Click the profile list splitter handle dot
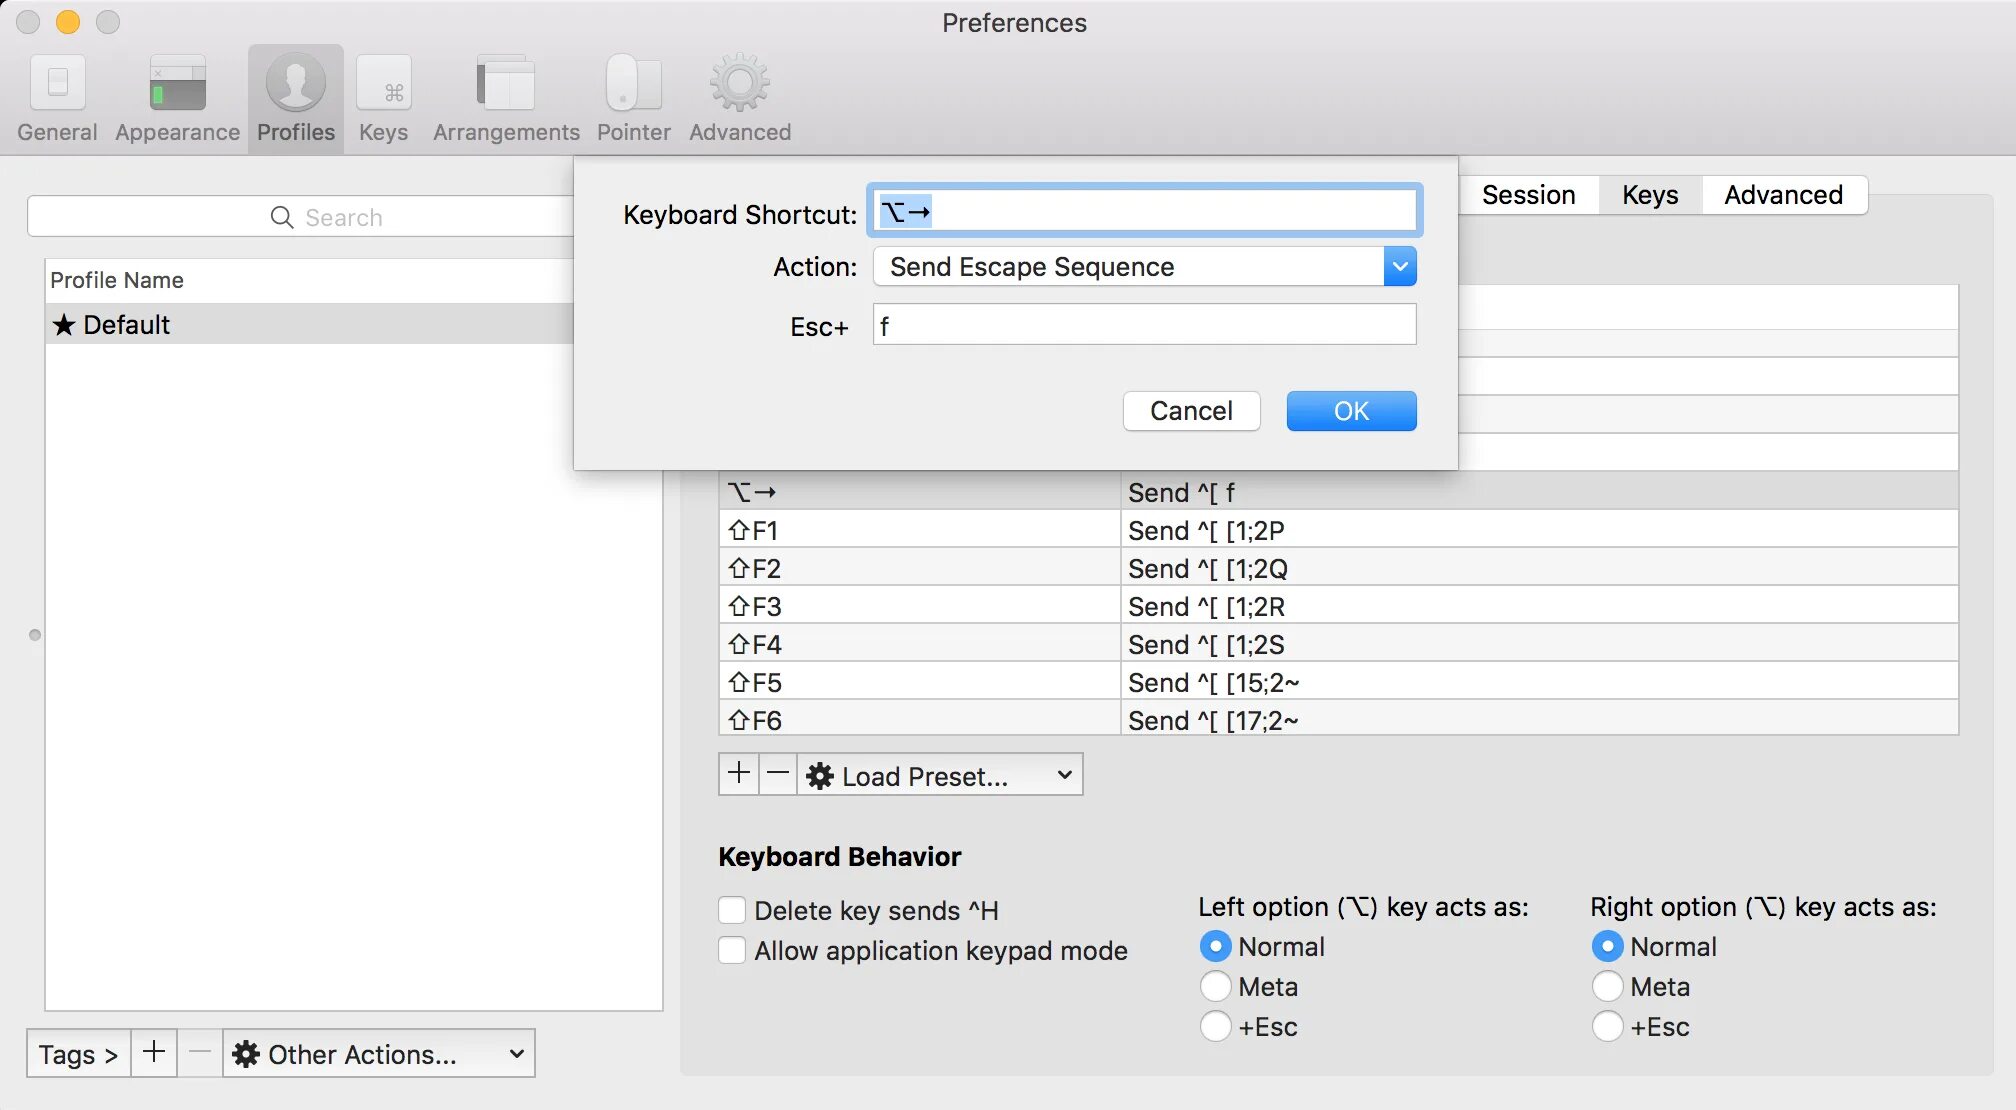 35,635
